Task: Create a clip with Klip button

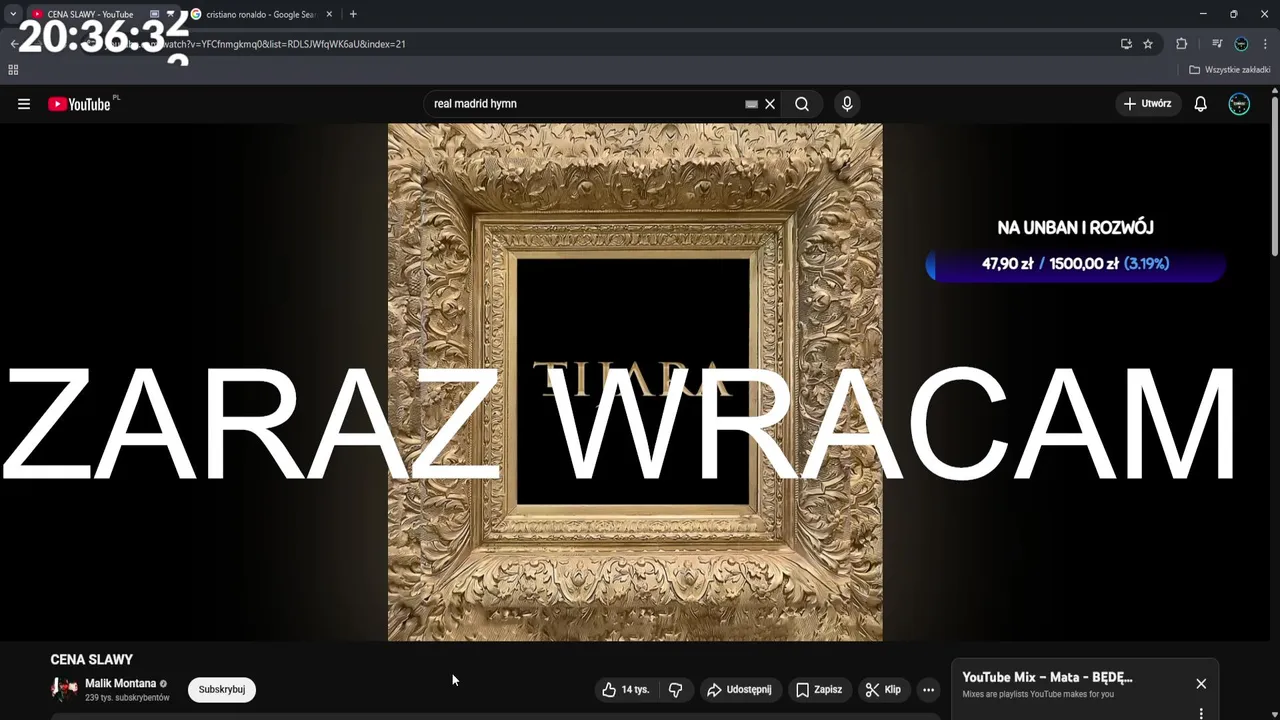Action: (x=883, y=690)
